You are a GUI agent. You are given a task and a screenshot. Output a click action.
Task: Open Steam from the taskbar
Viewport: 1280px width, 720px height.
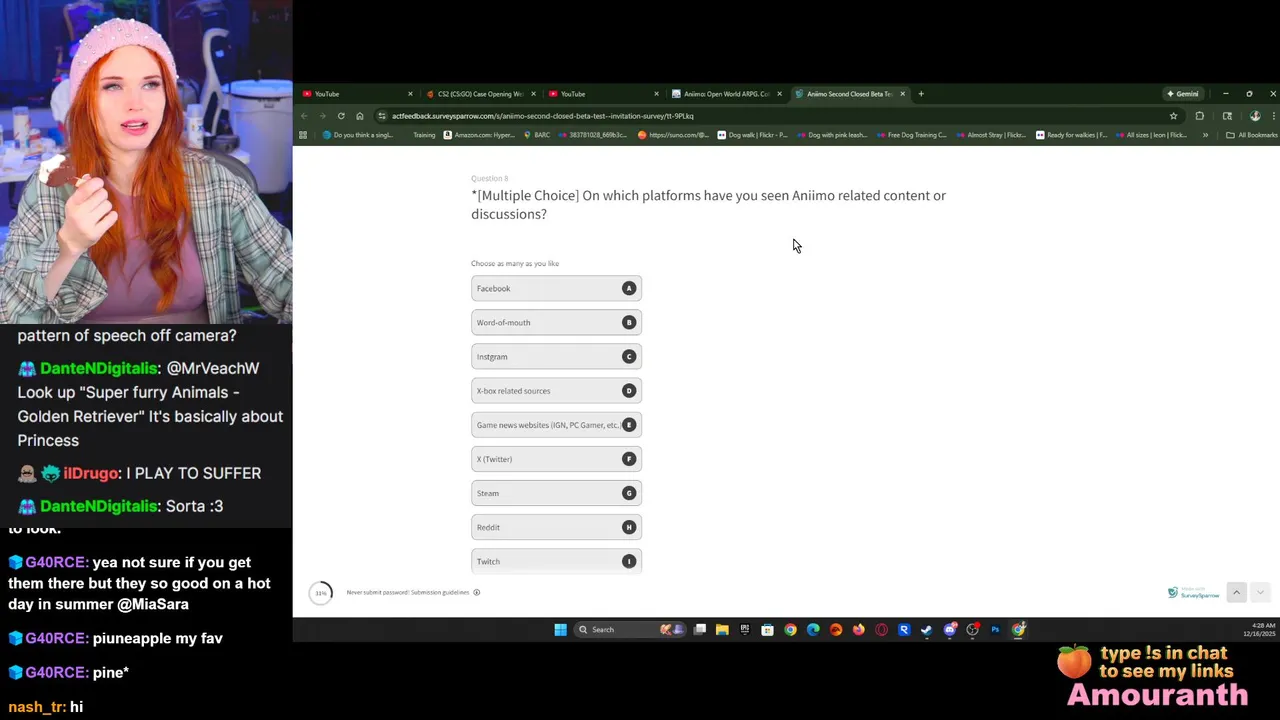[927, 630]
